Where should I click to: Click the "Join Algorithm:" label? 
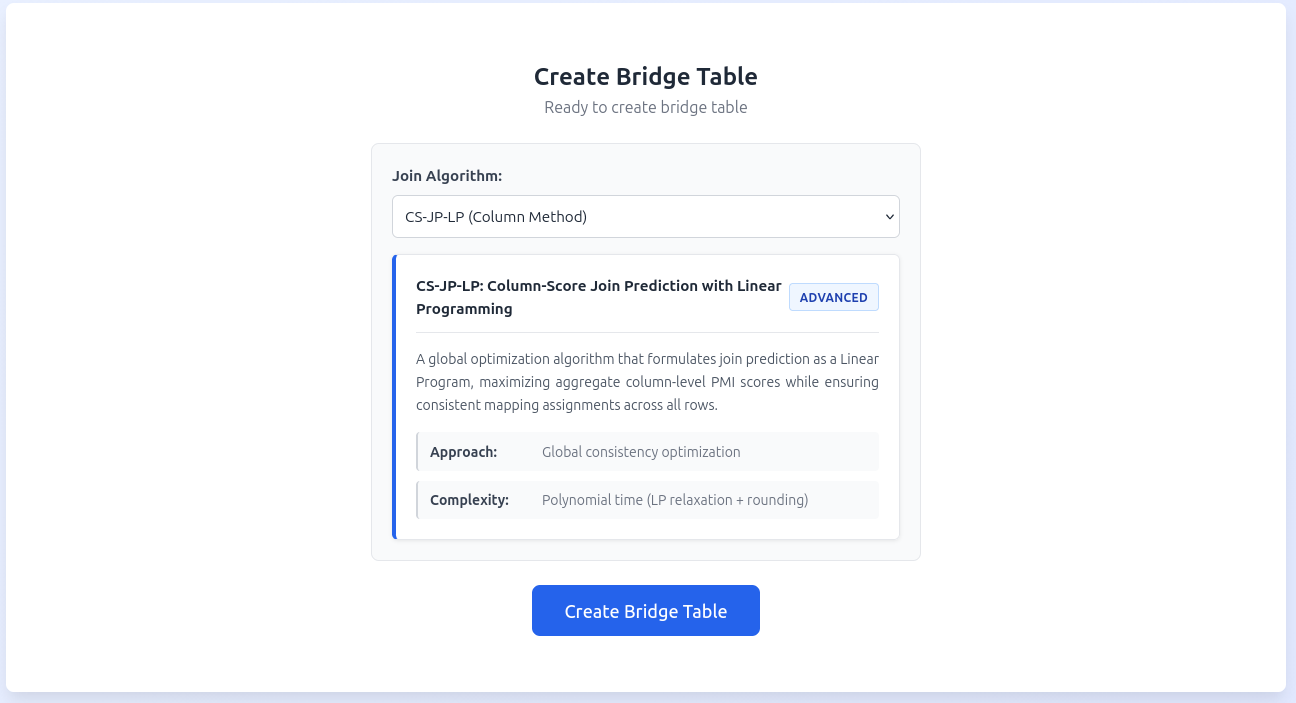447,176
